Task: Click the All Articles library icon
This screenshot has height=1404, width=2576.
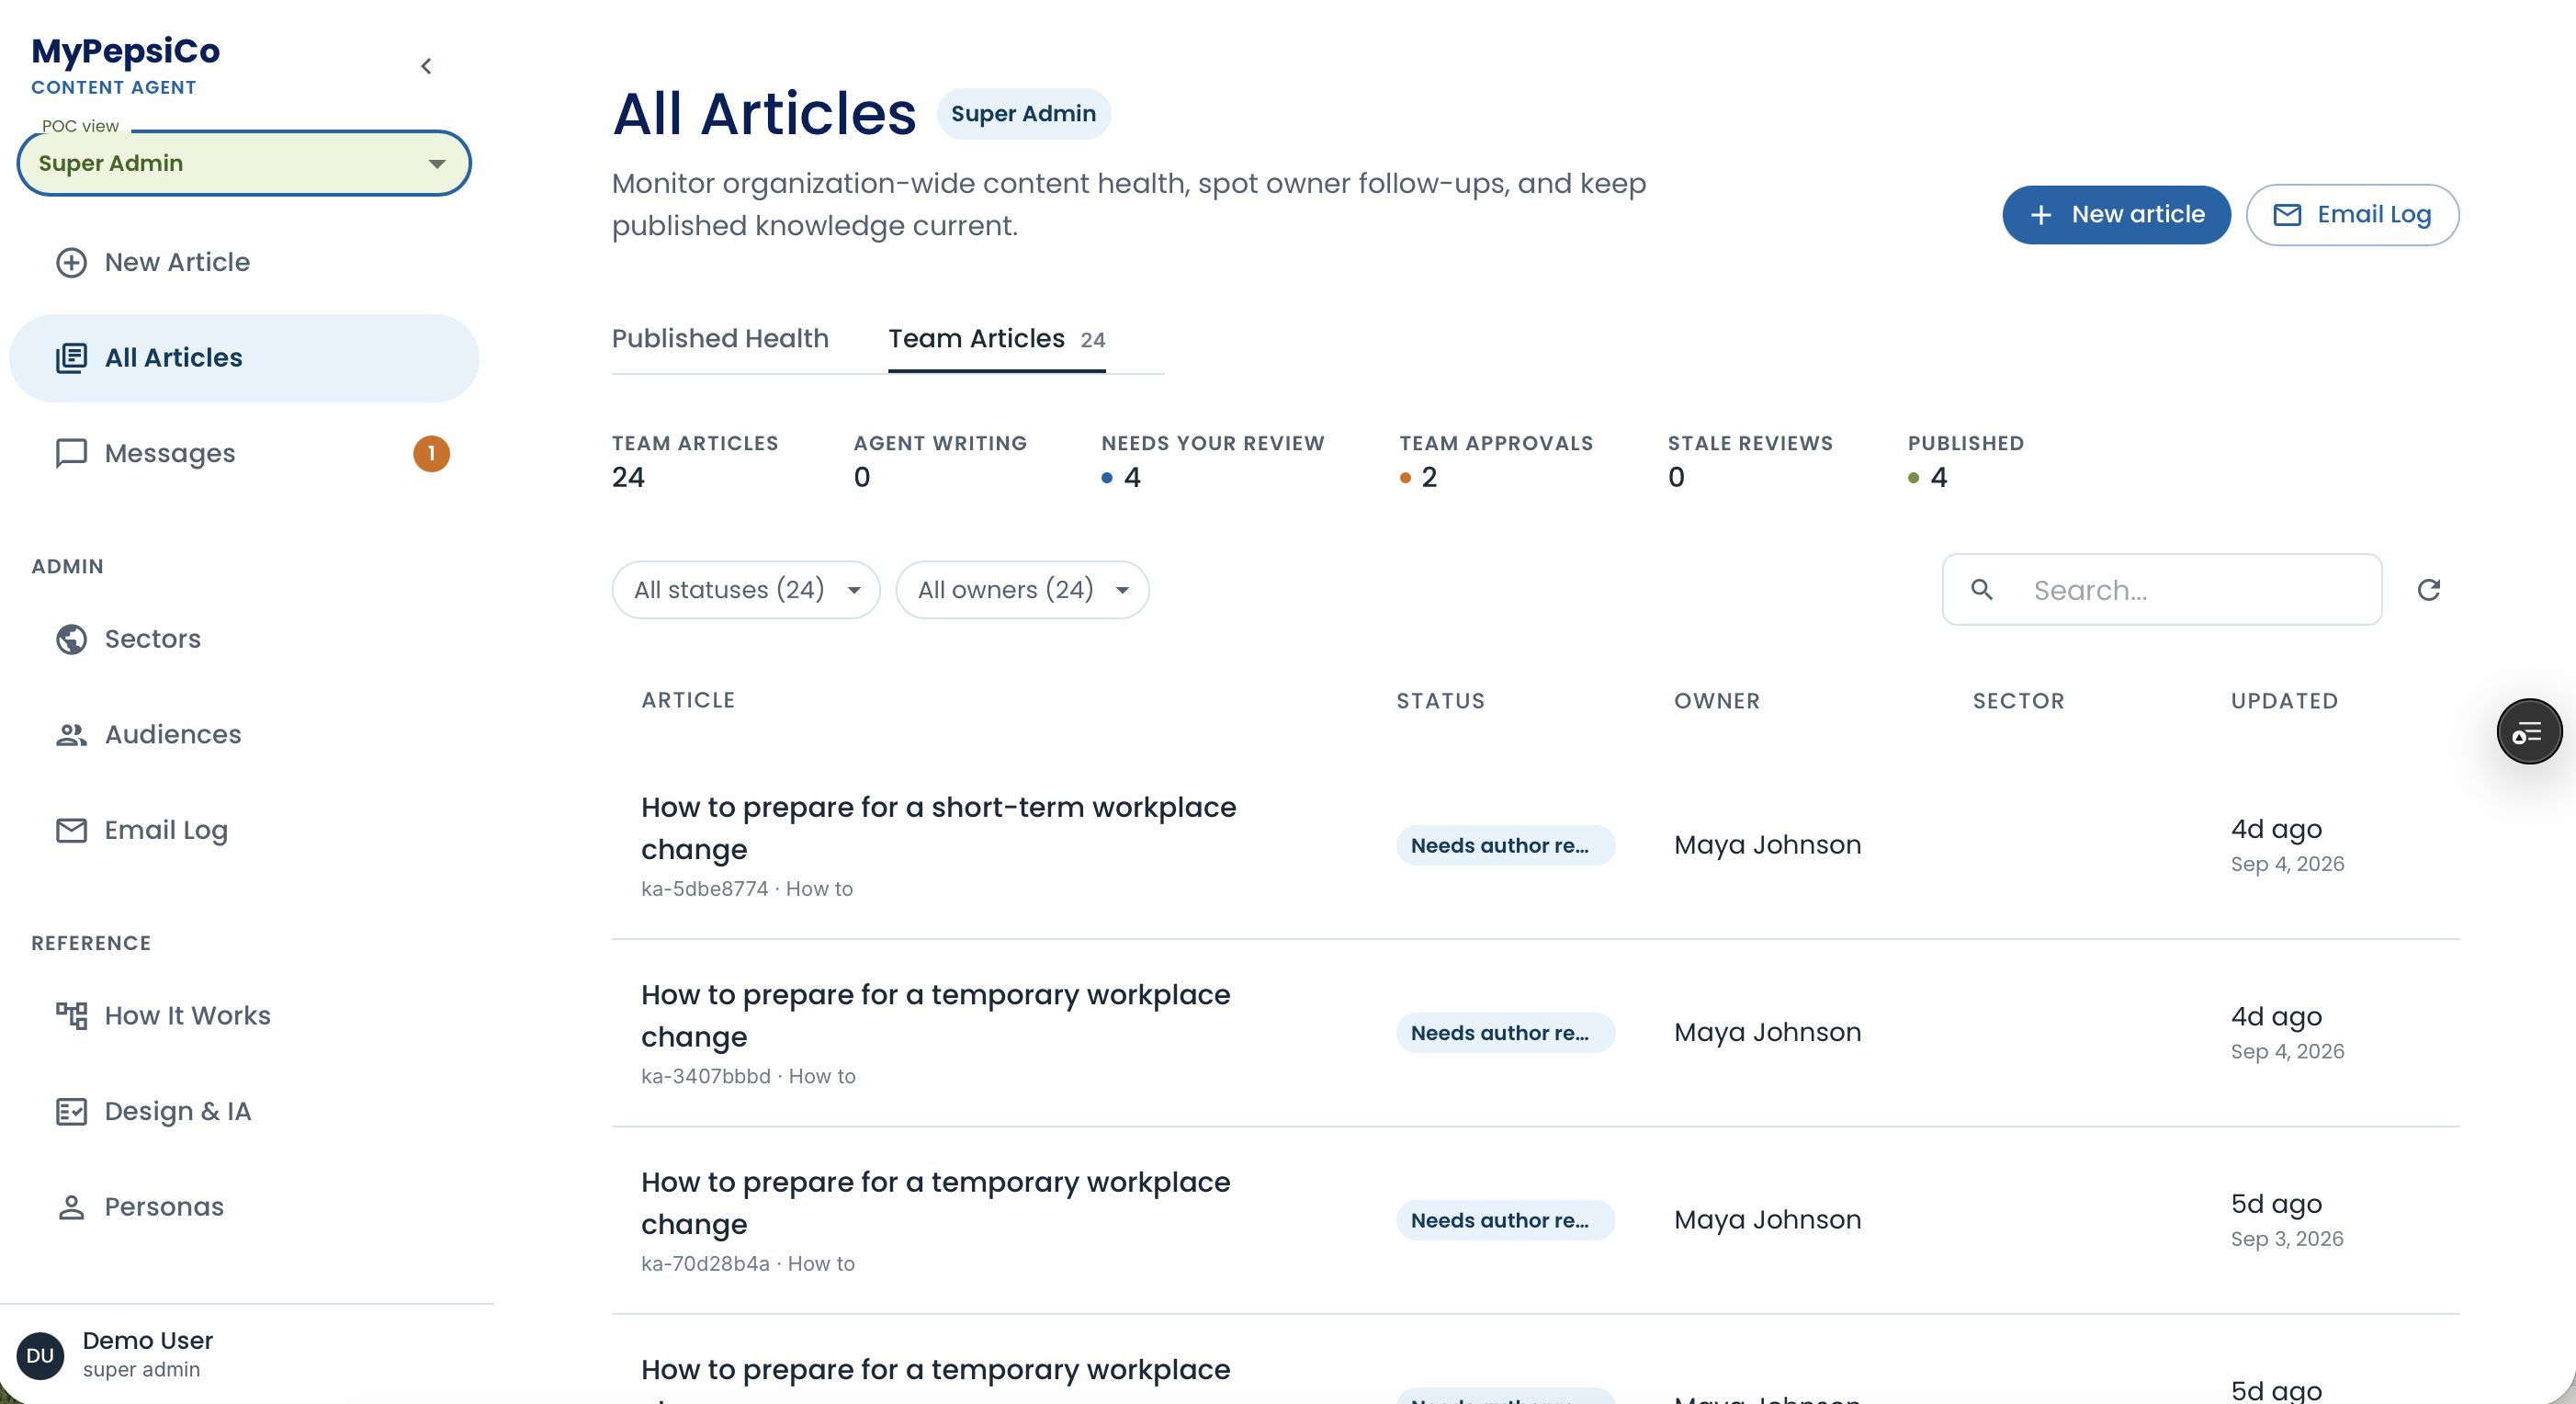Action: pyautogui.click(x=71, y=358)
